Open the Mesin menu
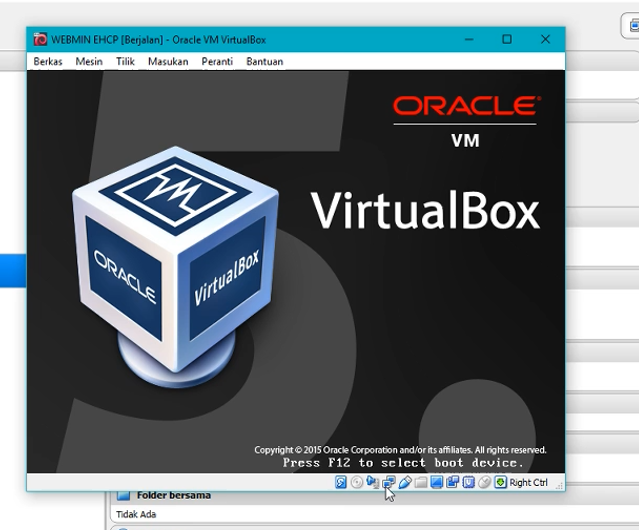The width and height of the screenshot is (639, 530). click(89, 61)
